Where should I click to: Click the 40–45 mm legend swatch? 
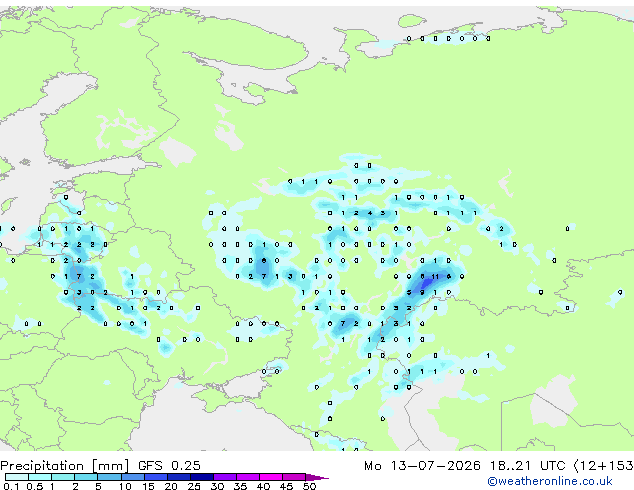[x=271, y=477]
